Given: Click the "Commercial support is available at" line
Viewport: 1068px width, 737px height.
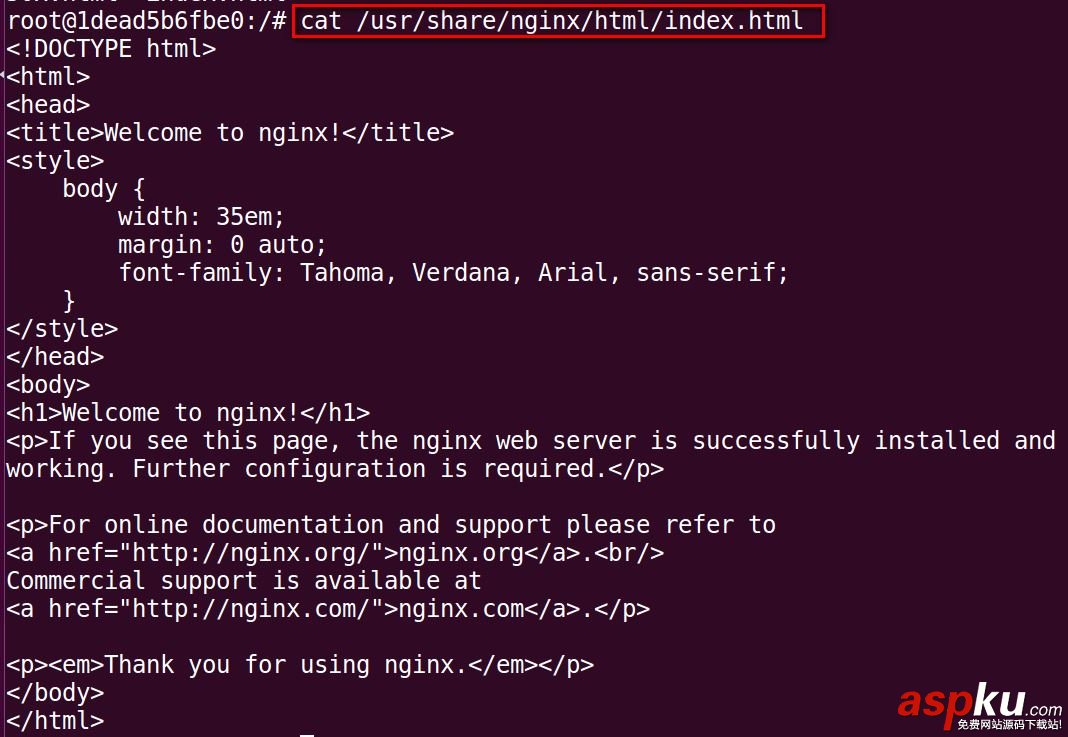Looking at the screenshot, I should 244,580.
